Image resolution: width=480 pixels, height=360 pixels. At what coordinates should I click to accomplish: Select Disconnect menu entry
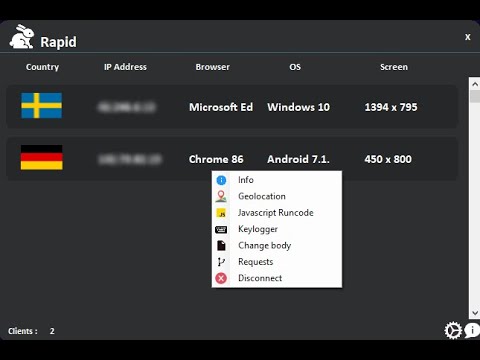click(x=277, y=278)
